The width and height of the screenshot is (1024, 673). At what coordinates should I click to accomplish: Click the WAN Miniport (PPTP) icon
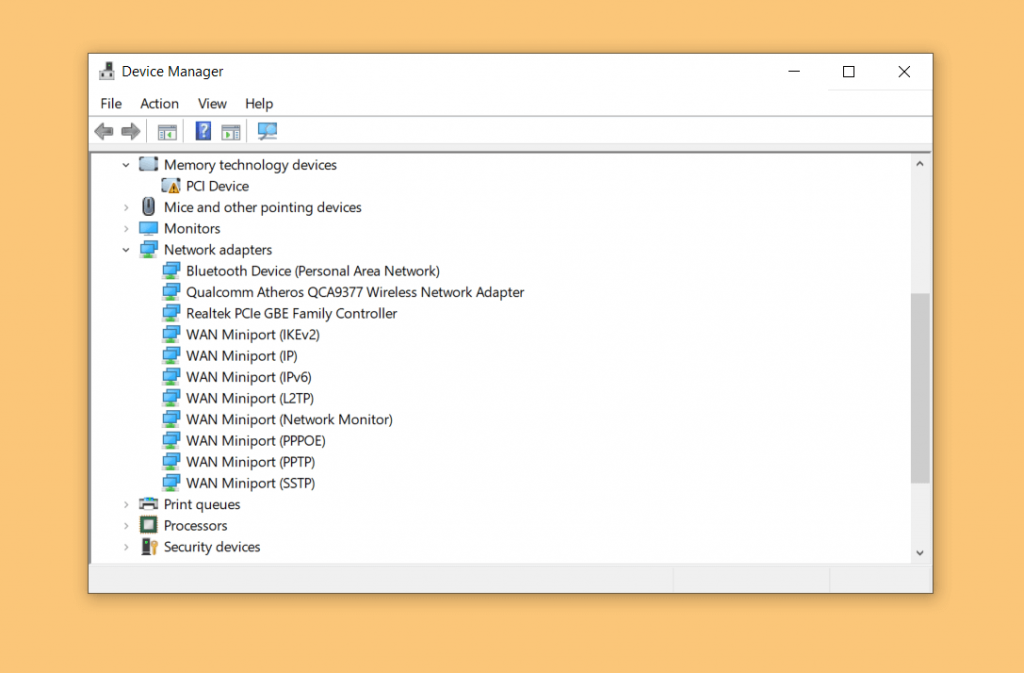point(170,462)
